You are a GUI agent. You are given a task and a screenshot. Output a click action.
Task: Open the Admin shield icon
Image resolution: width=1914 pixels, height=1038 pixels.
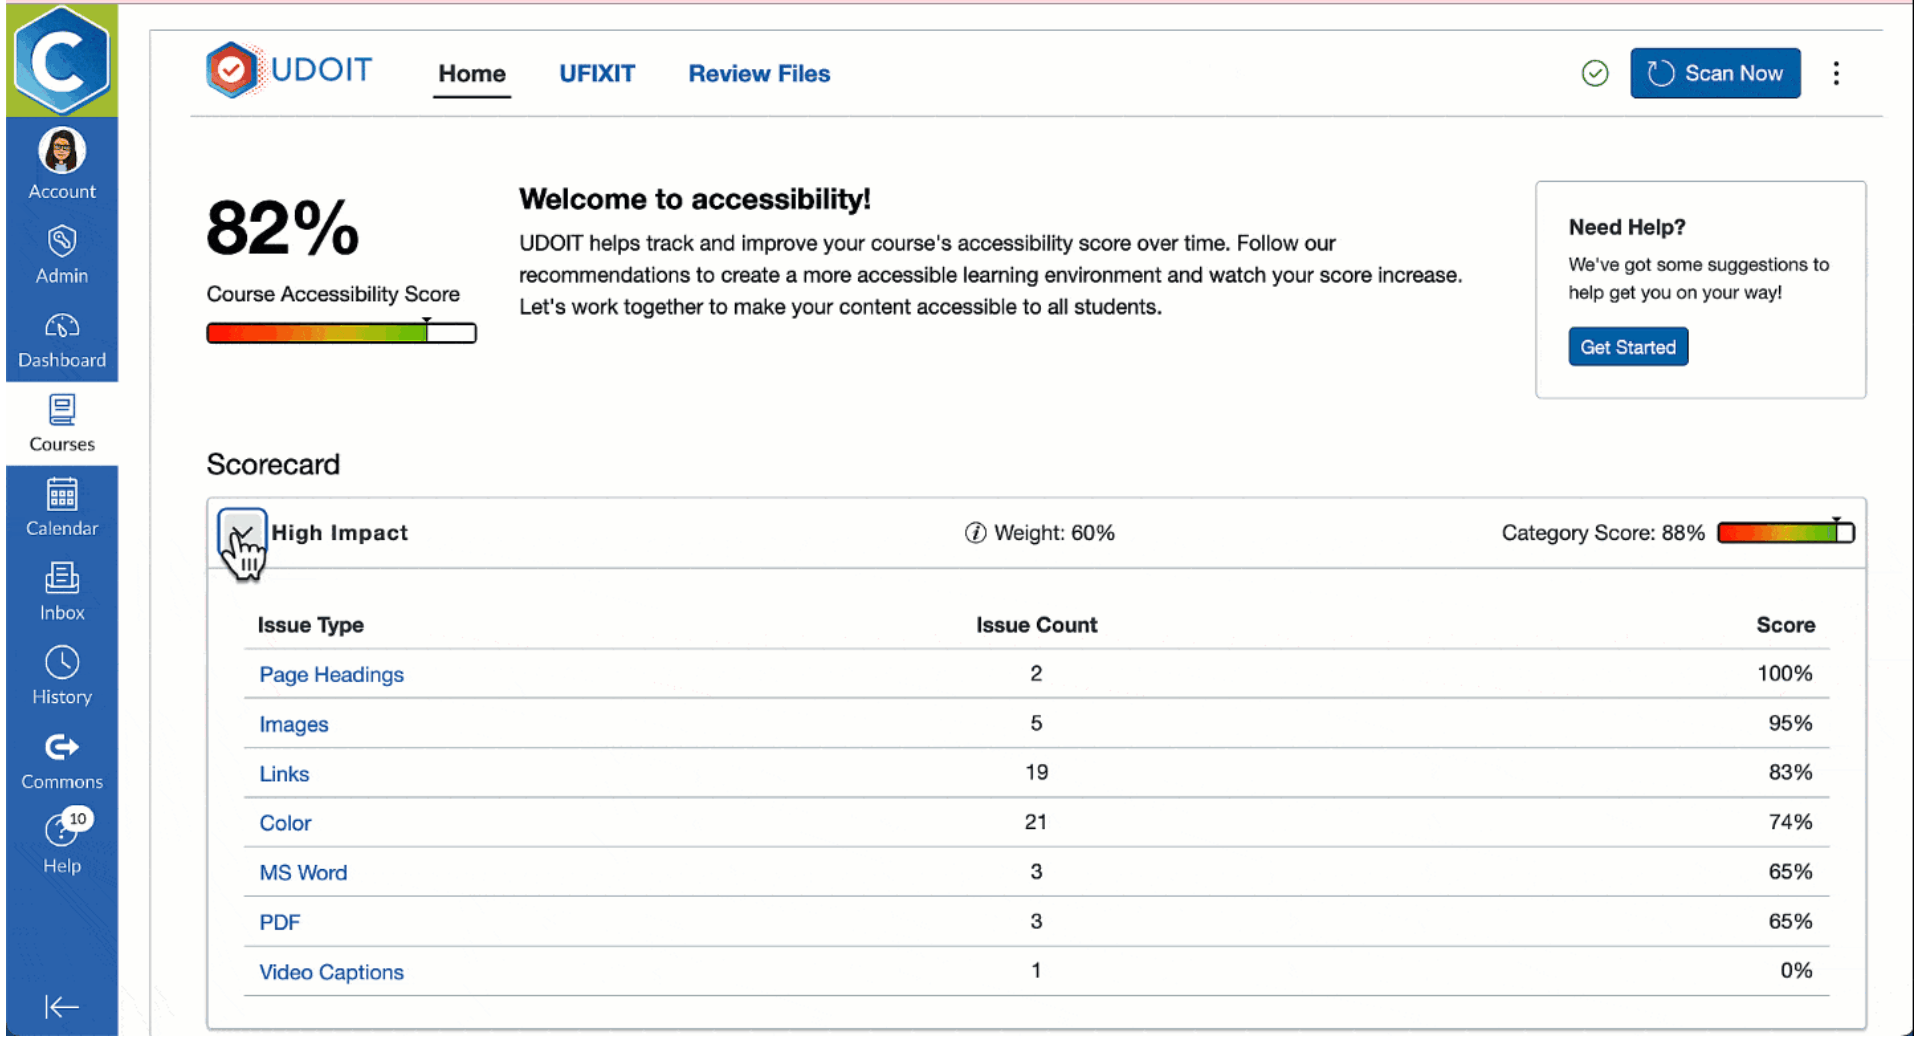pyautogui.click(x=62, y=242)
